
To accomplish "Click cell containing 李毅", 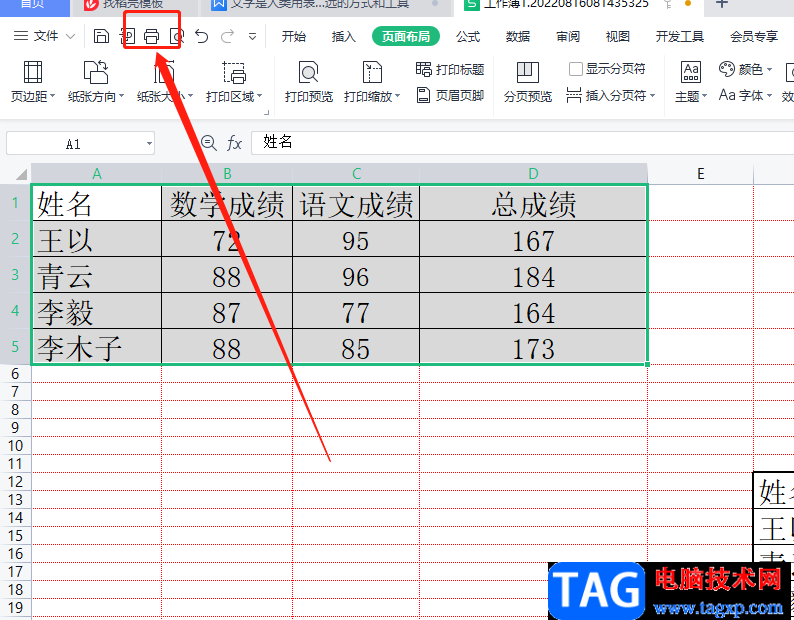I will [97, 311].
